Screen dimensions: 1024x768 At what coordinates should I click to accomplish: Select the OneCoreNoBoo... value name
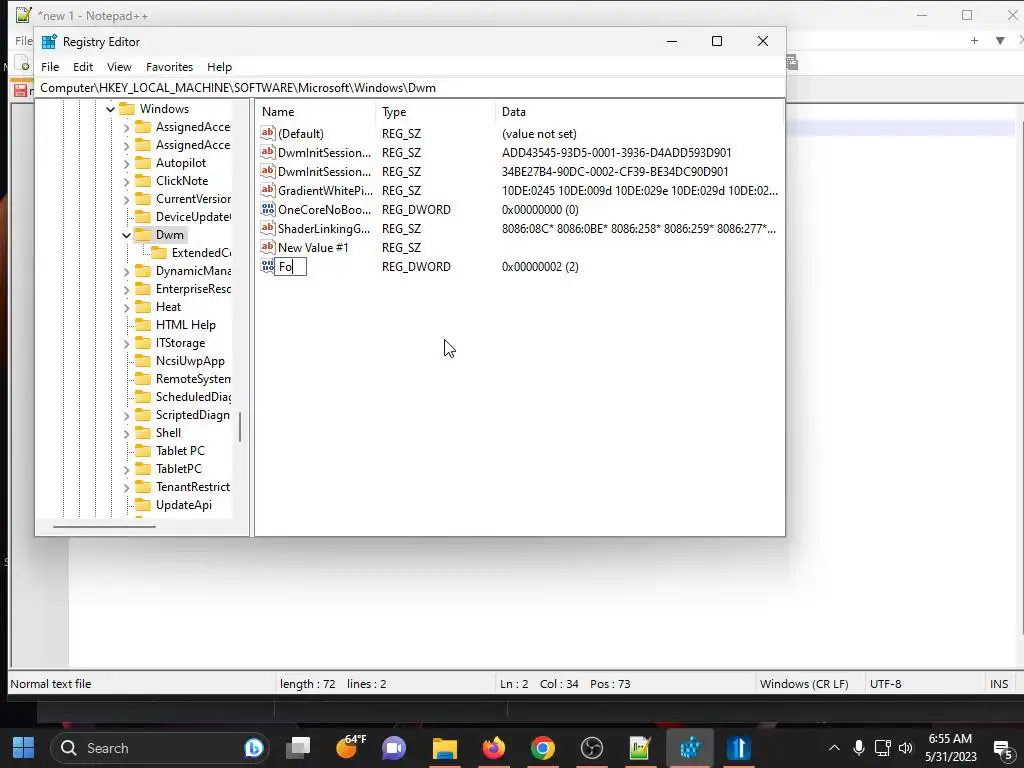coord(324,210)
